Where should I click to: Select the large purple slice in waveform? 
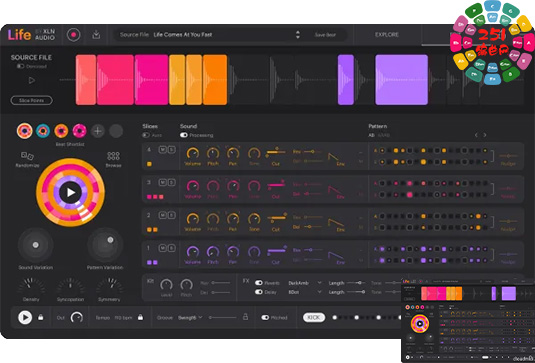(x=402, y=80)
